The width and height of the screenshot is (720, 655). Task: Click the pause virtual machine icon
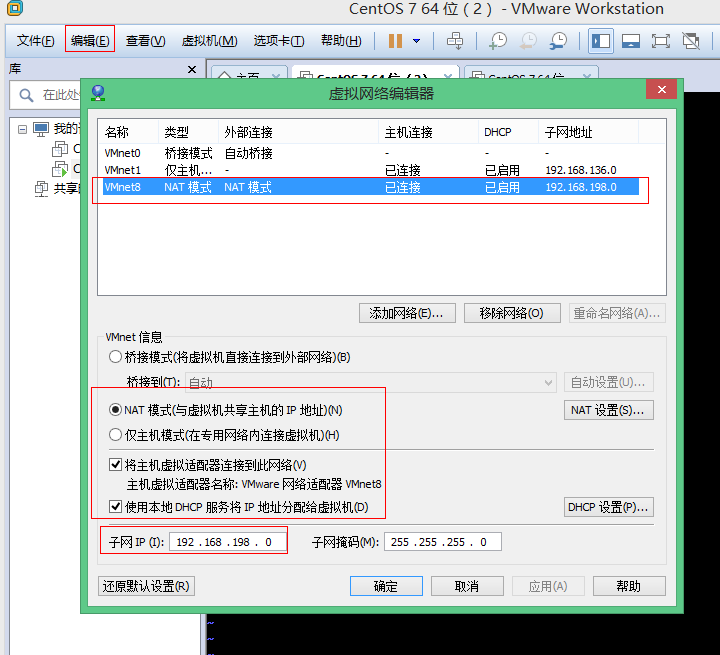[395, 41]
